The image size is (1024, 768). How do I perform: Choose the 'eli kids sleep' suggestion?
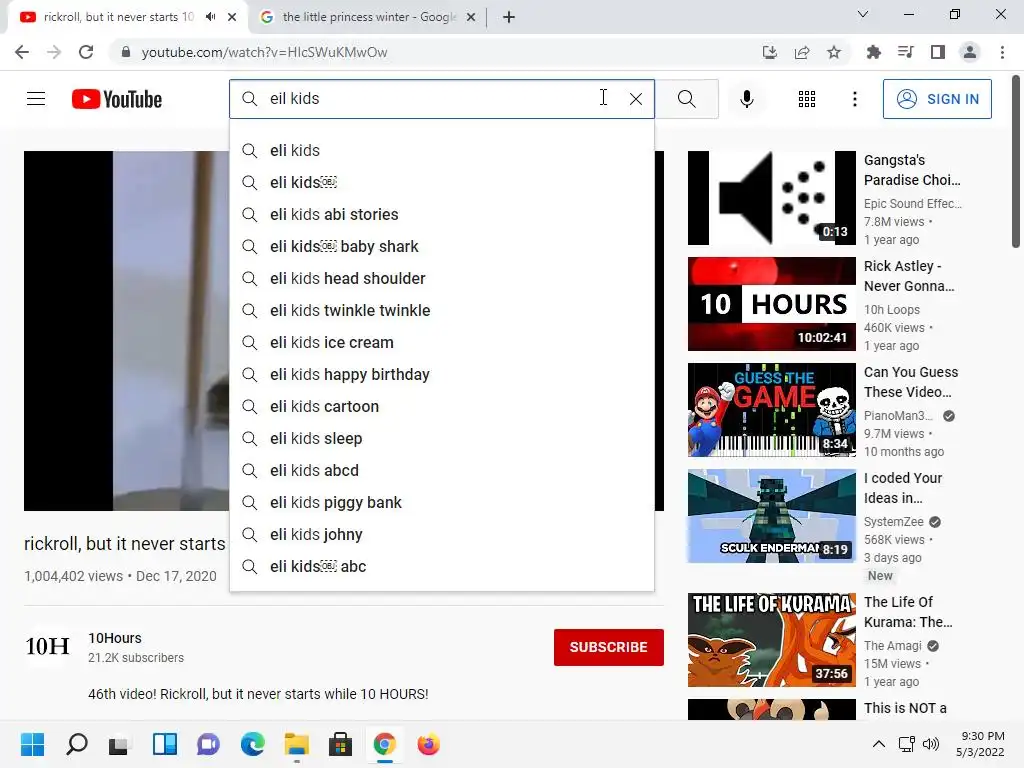pos(442,438)
